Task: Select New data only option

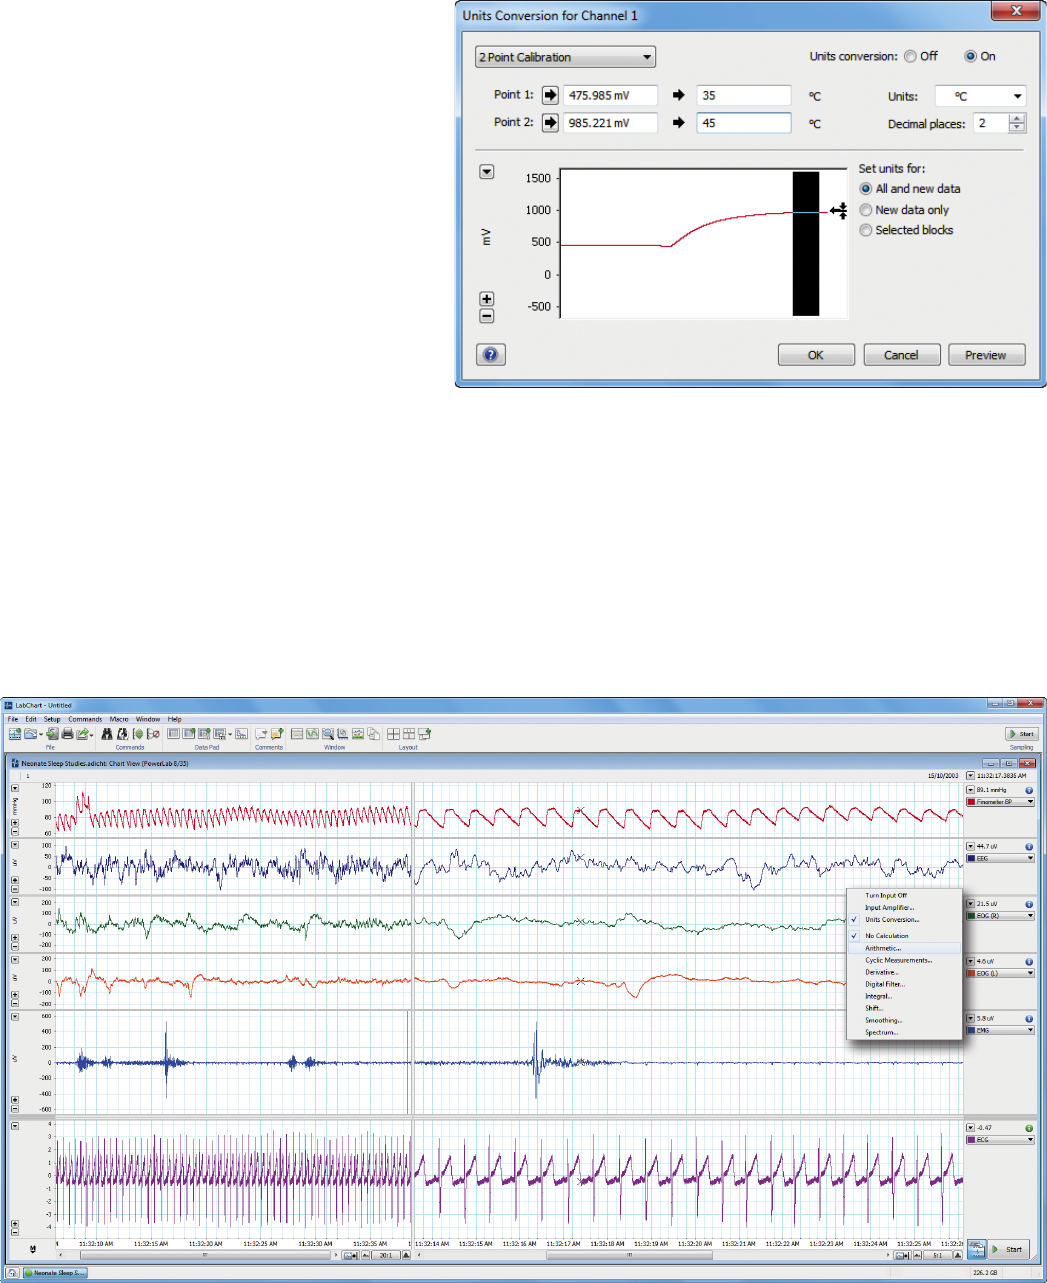Action: 866,210
